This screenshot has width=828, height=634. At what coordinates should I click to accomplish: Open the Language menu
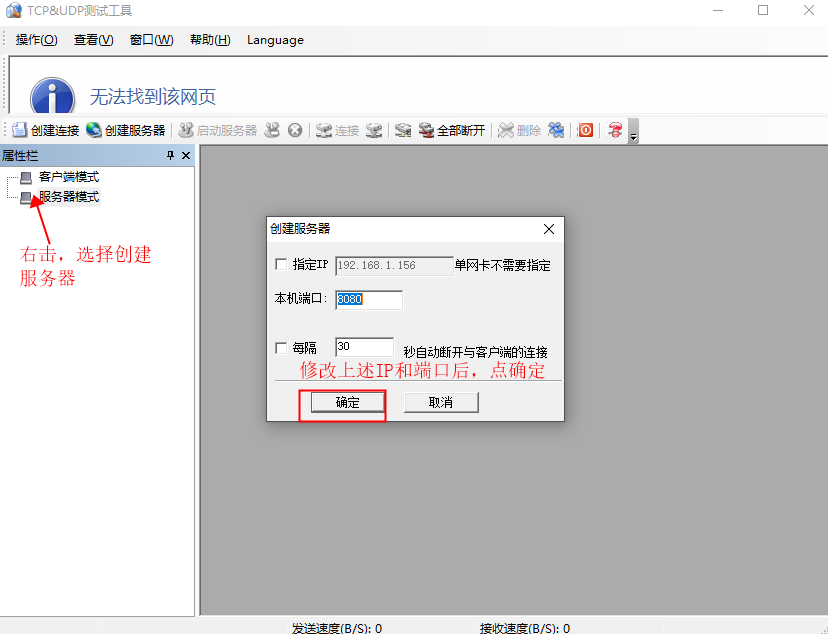pos(275,40)
